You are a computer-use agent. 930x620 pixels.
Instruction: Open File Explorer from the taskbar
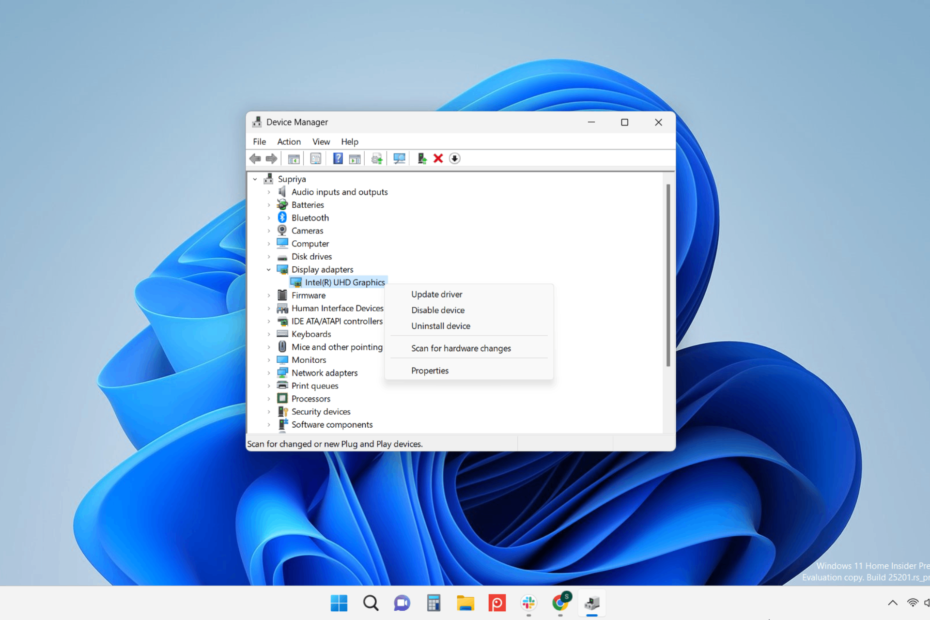pos(465,603)
